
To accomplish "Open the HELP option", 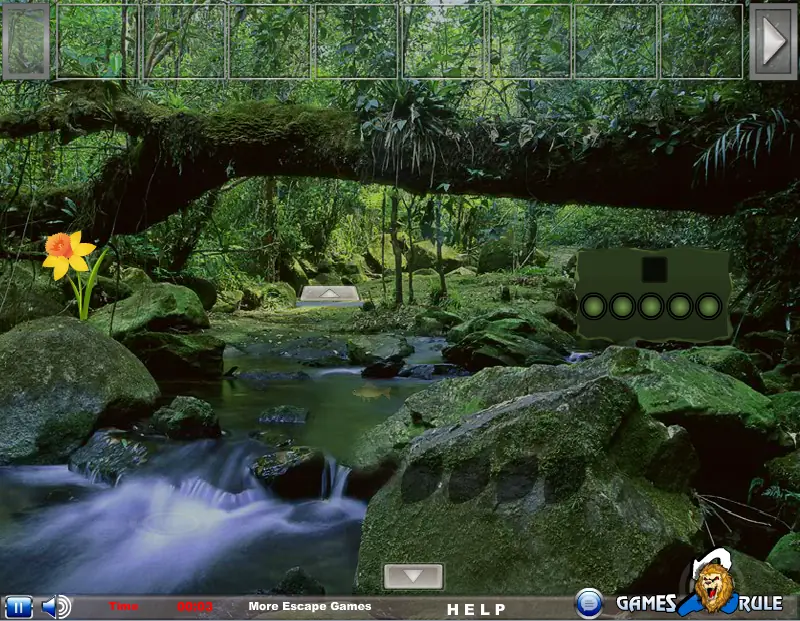I will point(477,609).
